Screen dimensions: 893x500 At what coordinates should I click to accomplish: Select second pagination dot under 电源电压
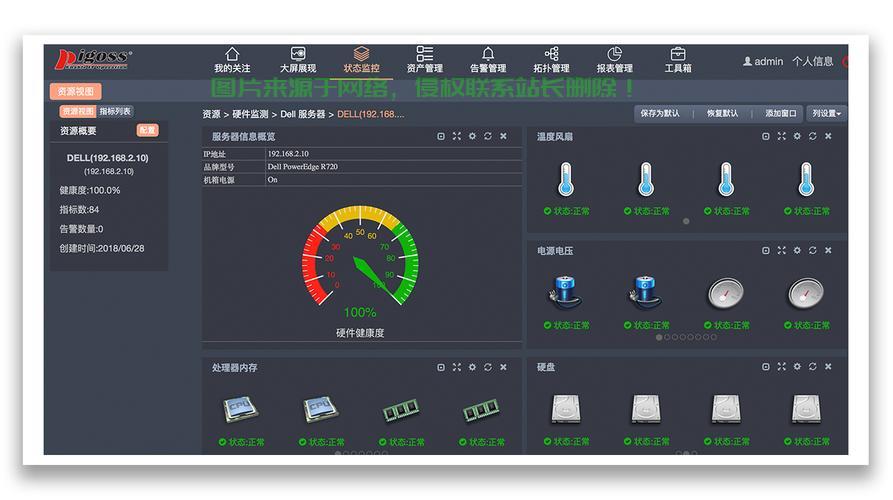[667, 337]
